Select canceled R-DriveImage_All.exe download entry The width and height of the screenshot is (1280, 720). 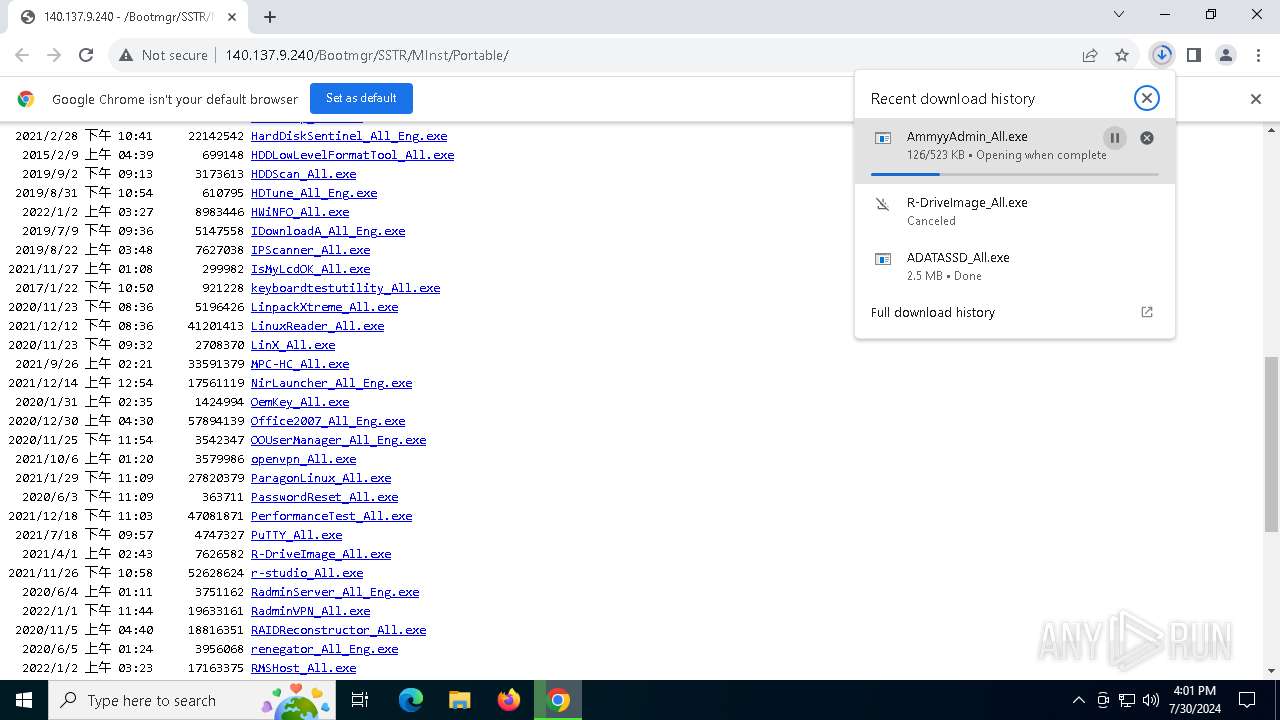(x=1014, y=211)
